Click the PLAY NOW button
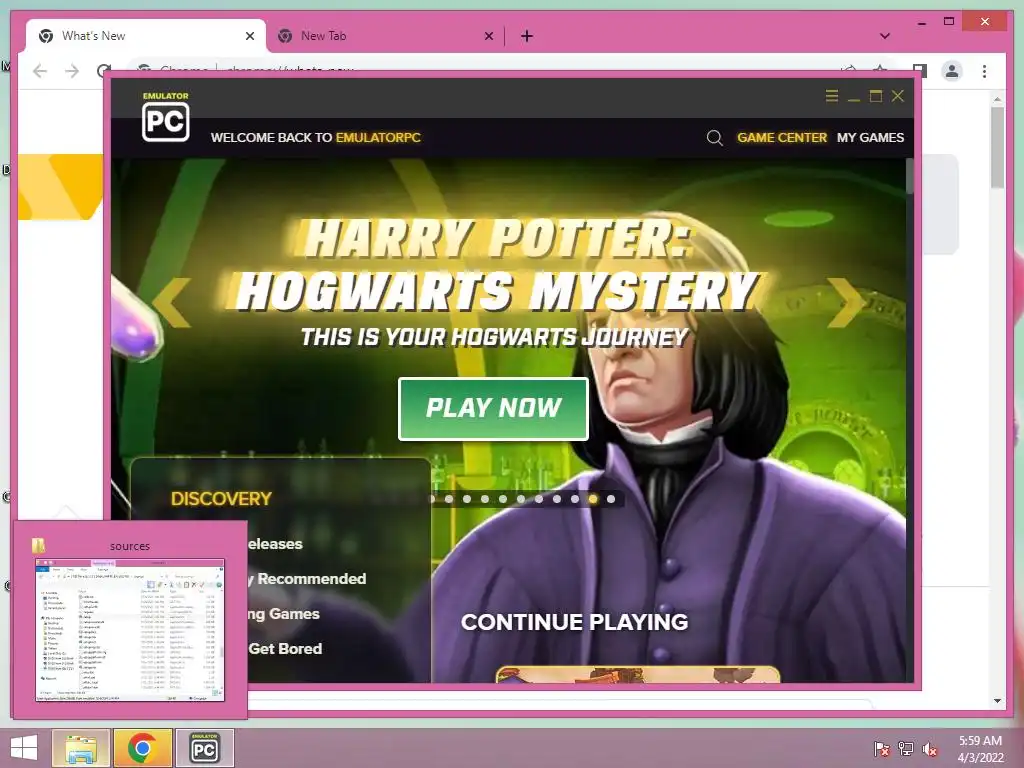 pos(493,409)
